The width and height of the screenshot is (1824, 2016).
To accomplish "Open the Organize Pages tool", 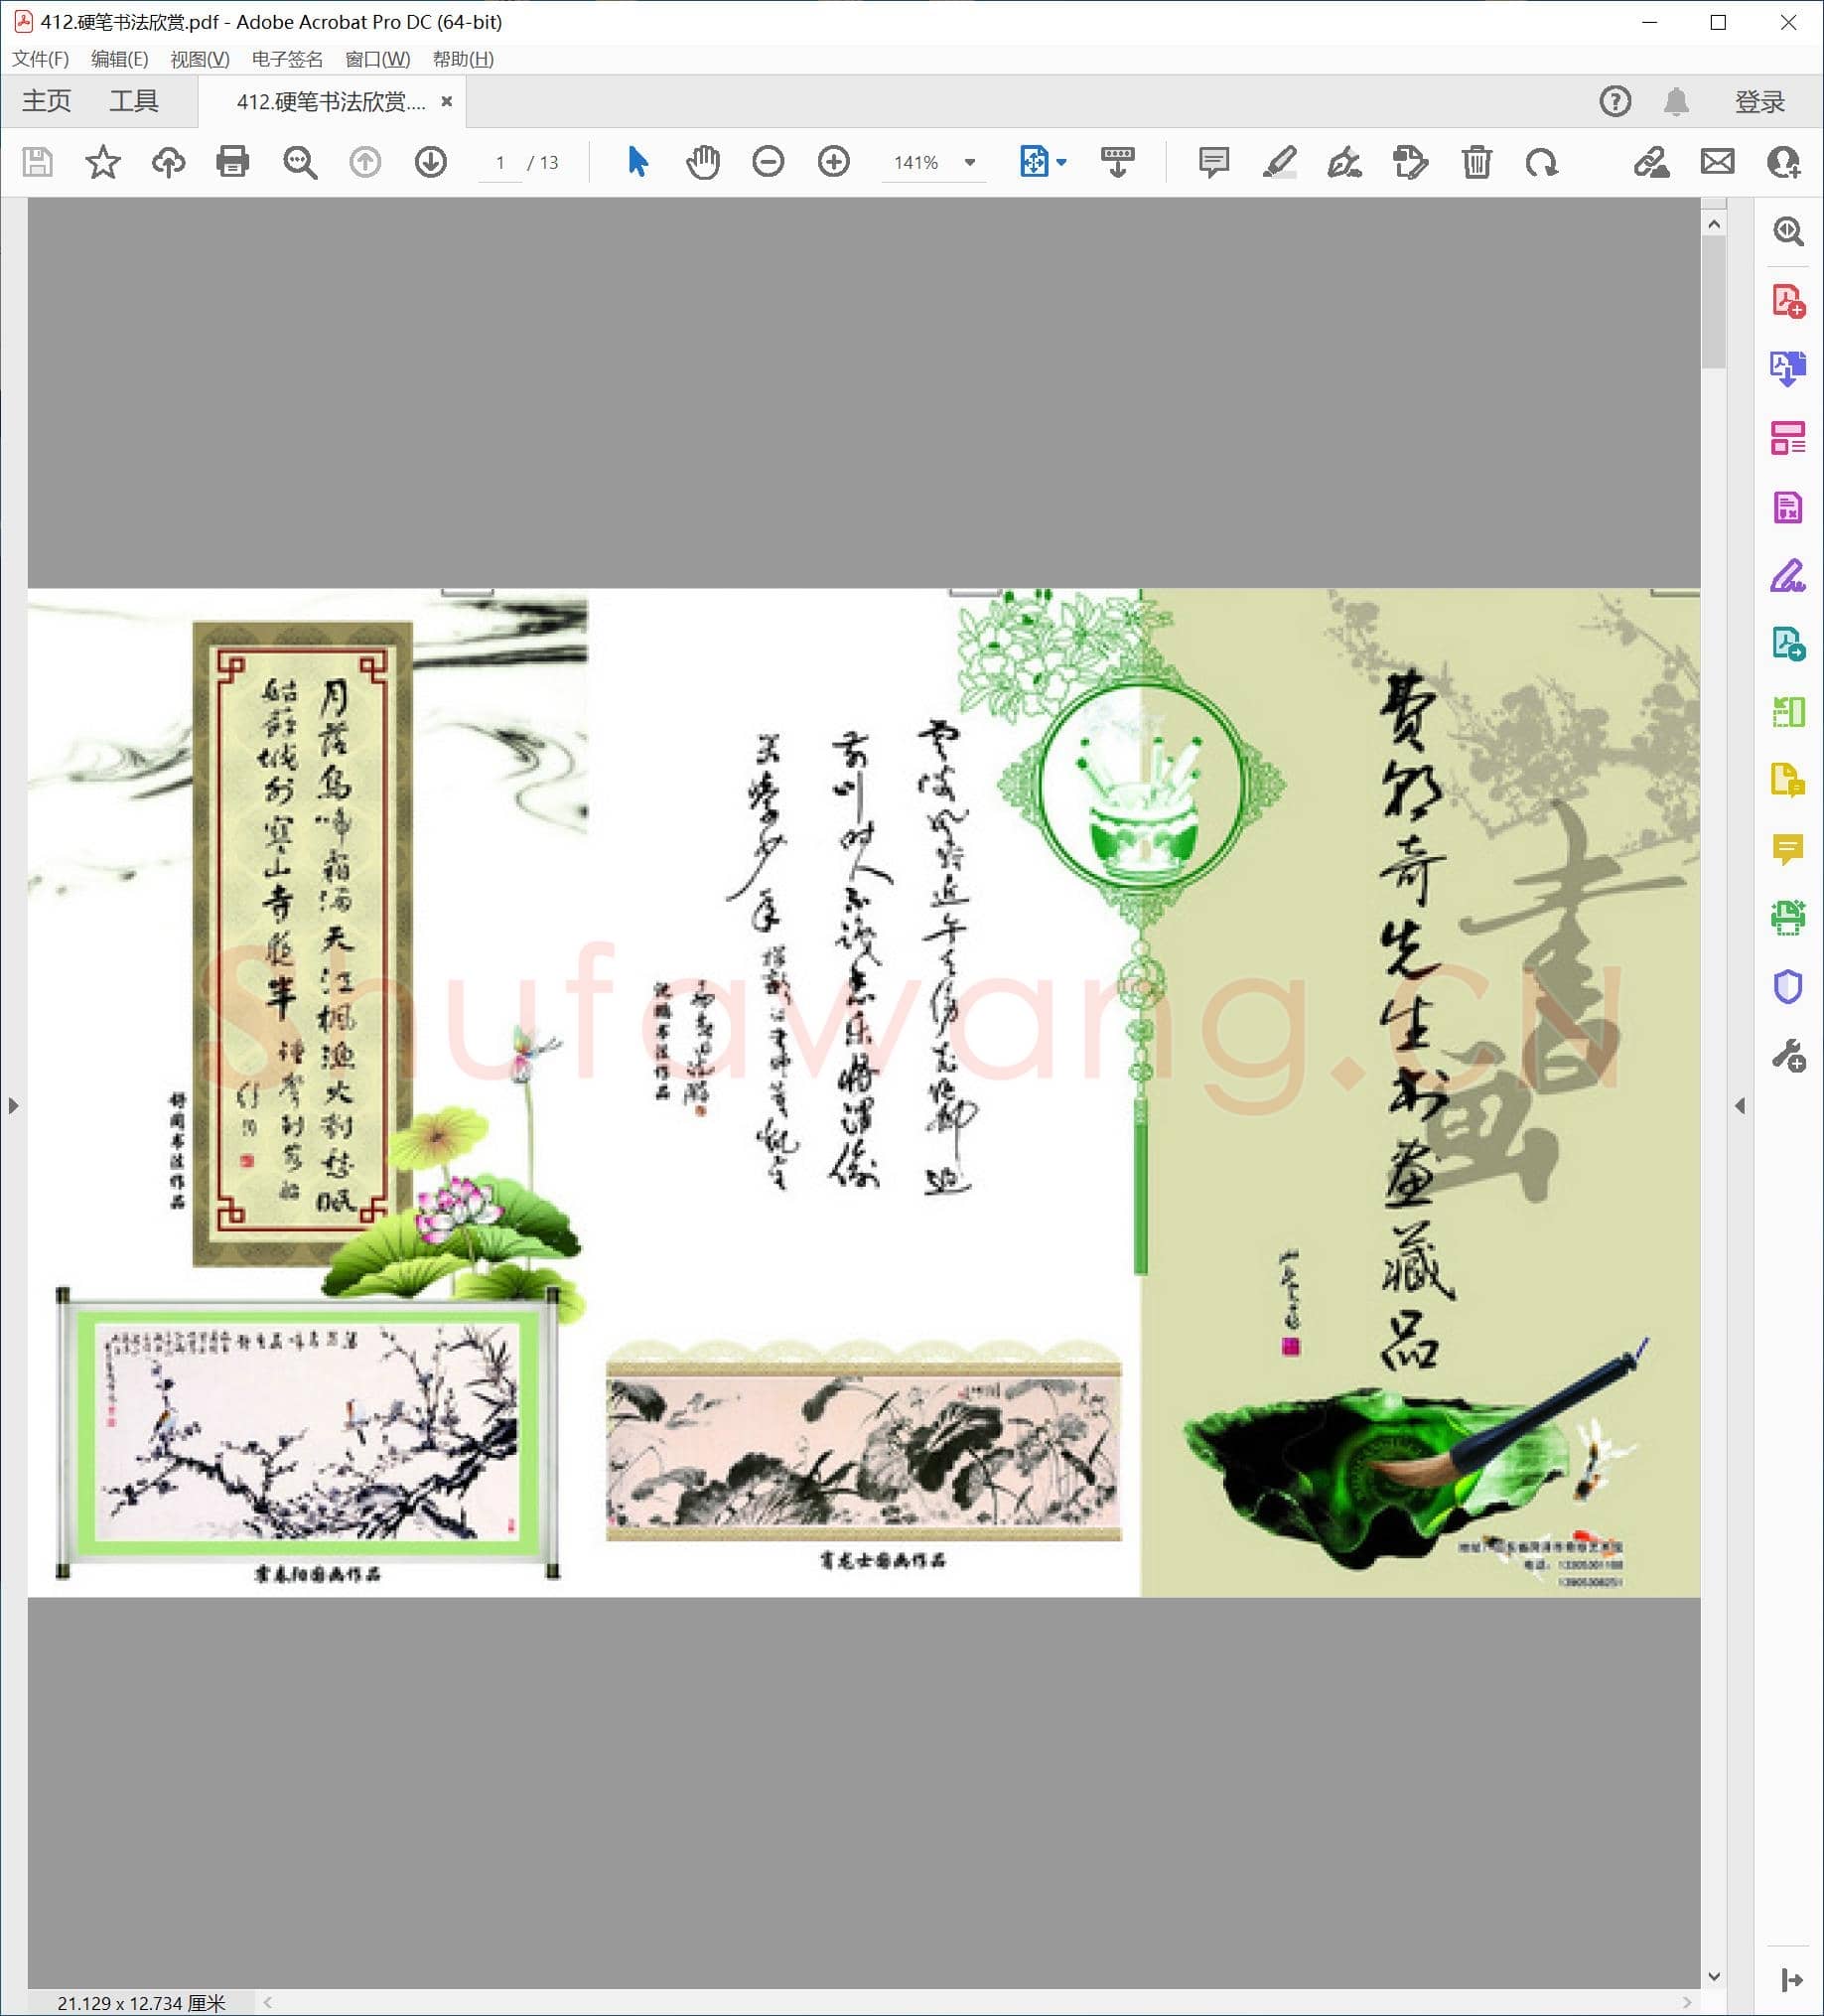I will (1790, 437).
